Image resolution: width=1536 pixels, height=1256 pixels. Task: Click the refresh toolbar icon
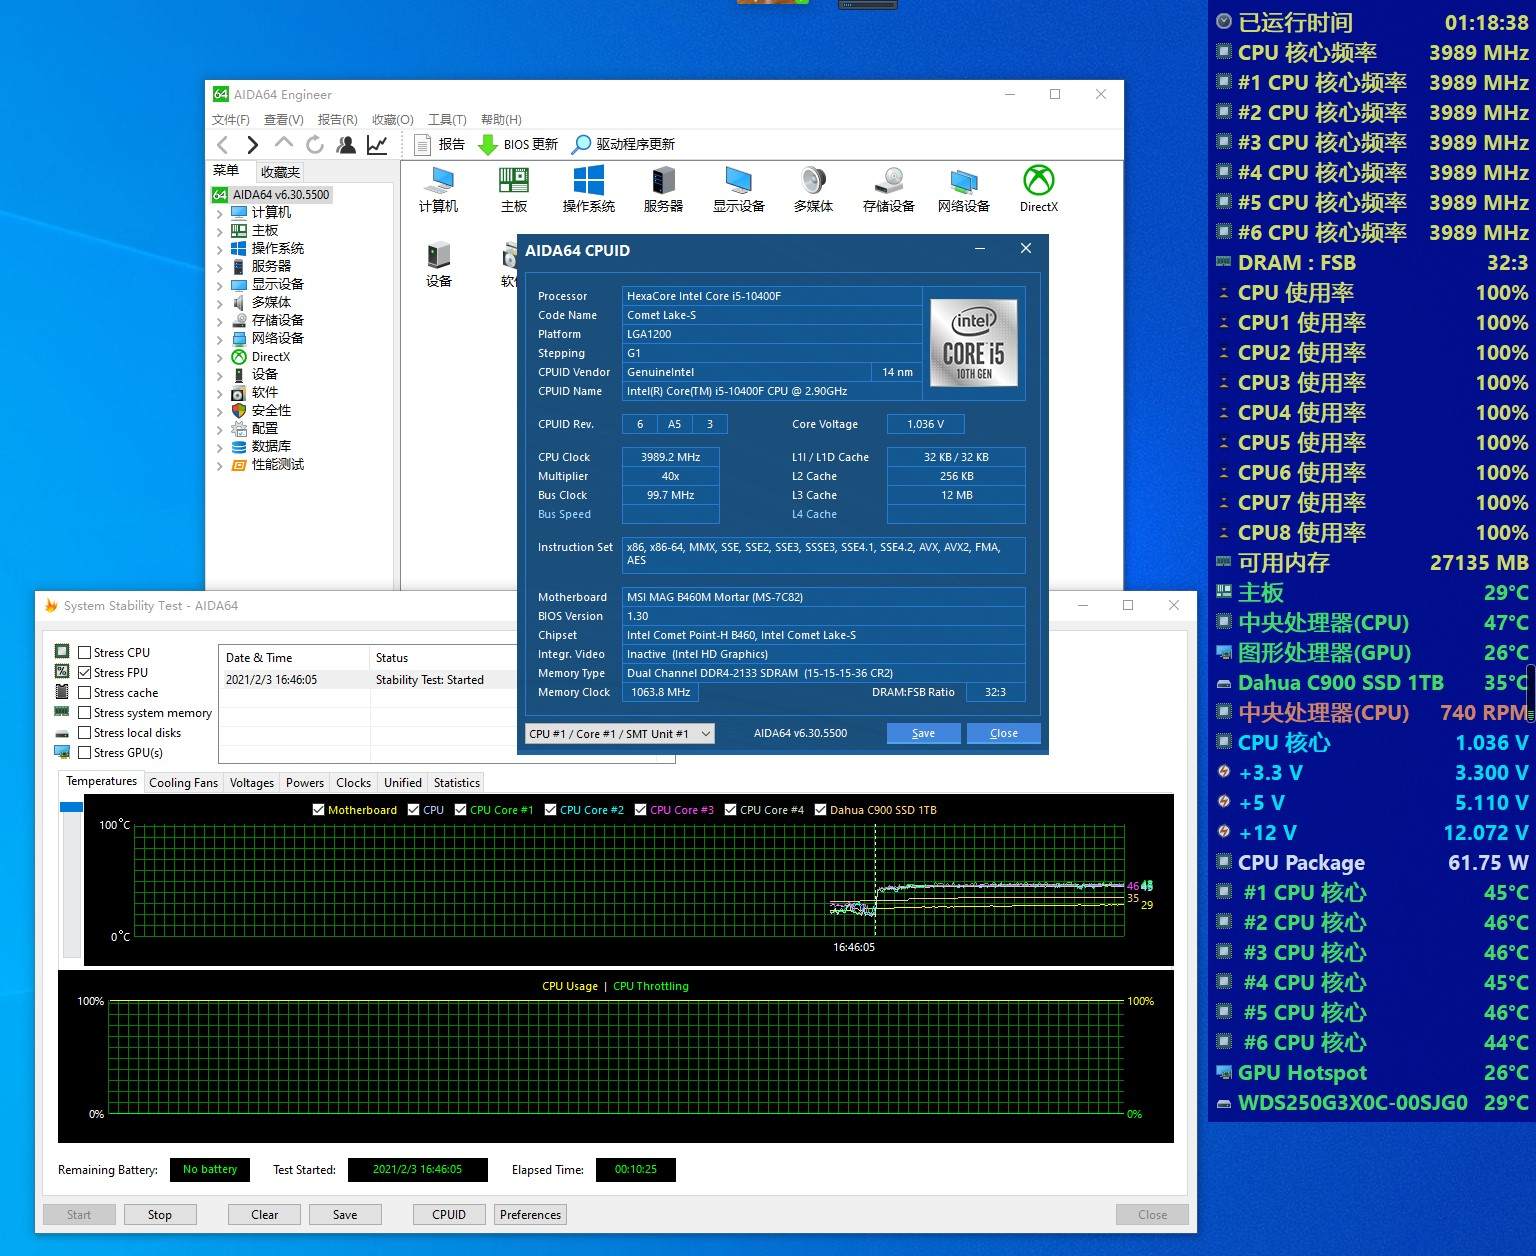[x=315, y=145]
